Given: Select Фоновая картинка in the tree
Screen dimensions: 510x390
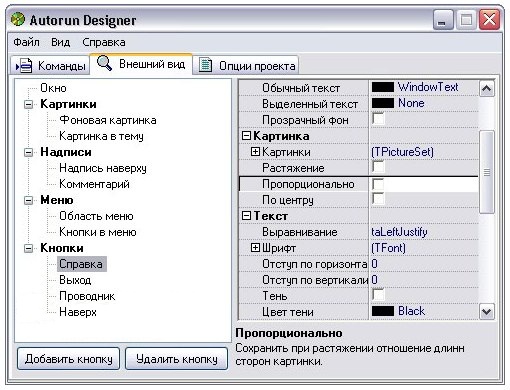Looking at the screenshot, I should pyautogui.click(x=108, y=120).
